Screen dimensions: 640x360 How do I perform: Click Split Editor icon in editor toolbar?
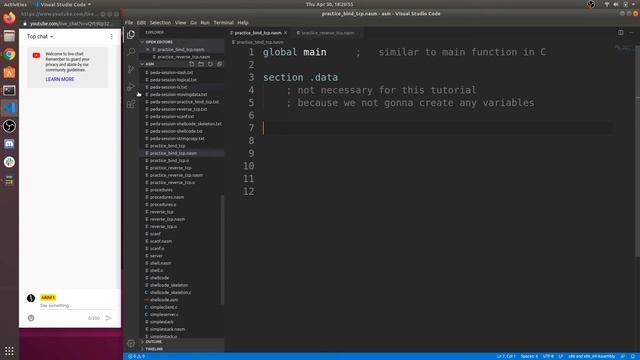click(x=620, y=33)
